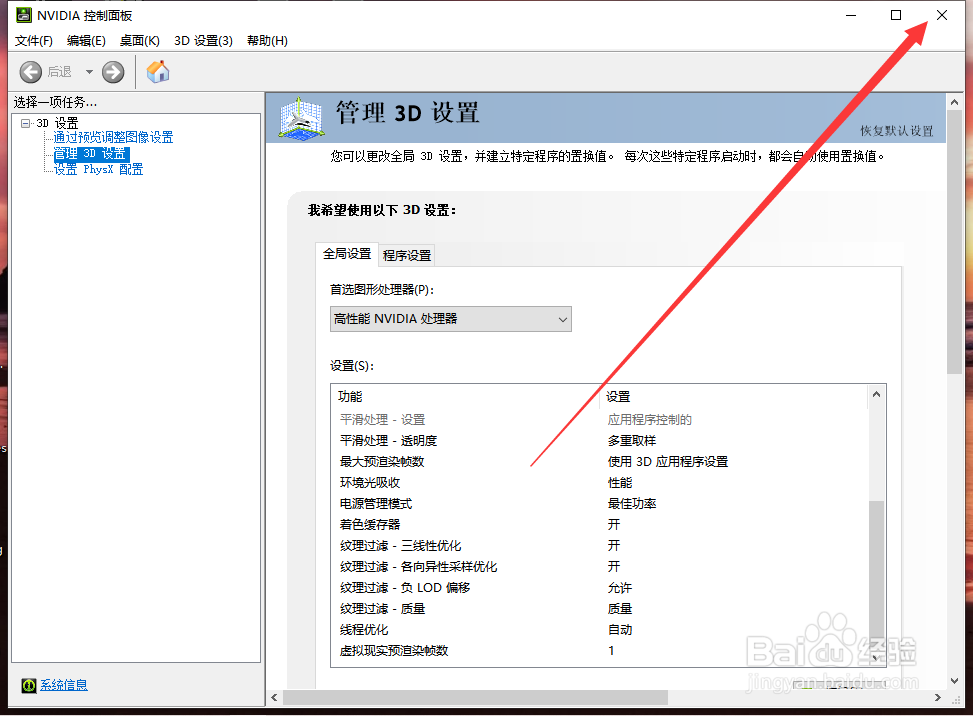Image resolution: width=973 pixels, height=716 pixels.
Task: Click the Back arrow toolbar icon
Action: (x=30, y=72)
